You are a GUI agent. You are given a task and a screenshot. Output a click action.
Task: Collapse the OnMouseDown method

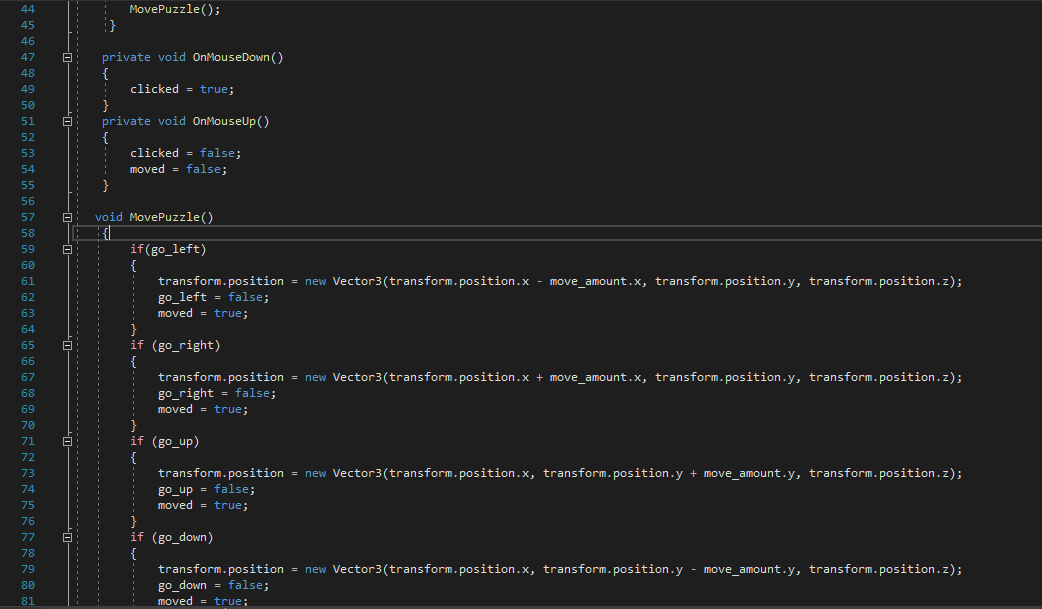click(67, 57)
